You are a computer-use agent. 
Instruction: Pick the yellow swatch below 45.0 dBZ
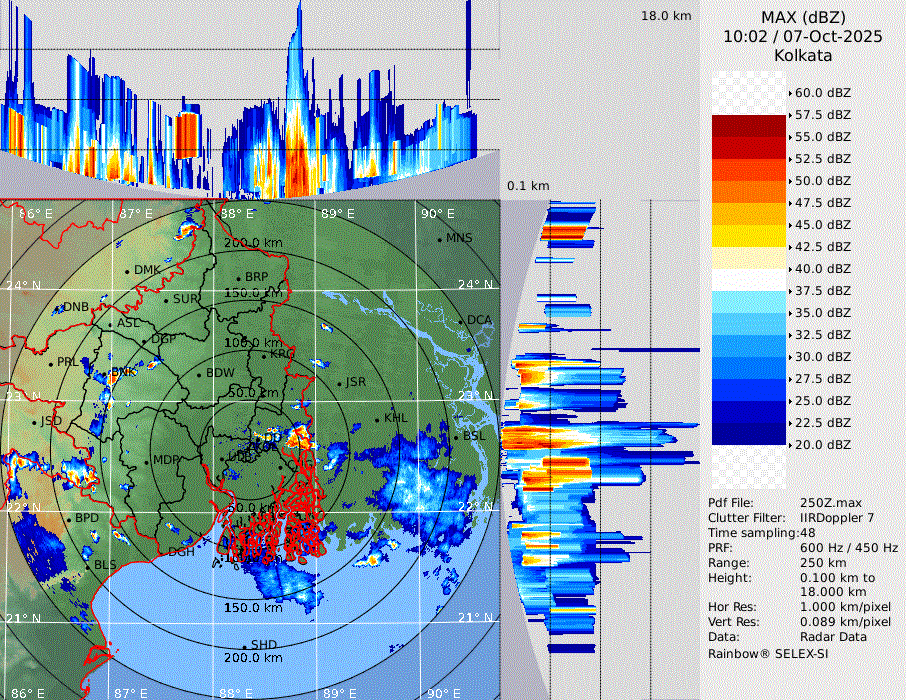(x=749, y=236)
